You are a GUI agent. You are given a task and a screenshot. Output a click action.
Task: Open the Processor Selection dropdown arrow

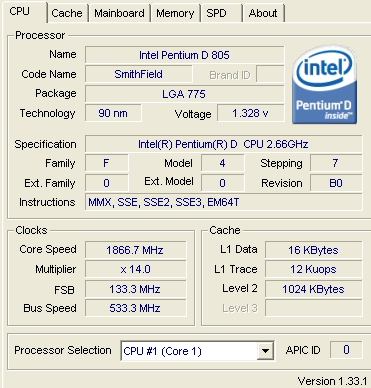[265, 351]
